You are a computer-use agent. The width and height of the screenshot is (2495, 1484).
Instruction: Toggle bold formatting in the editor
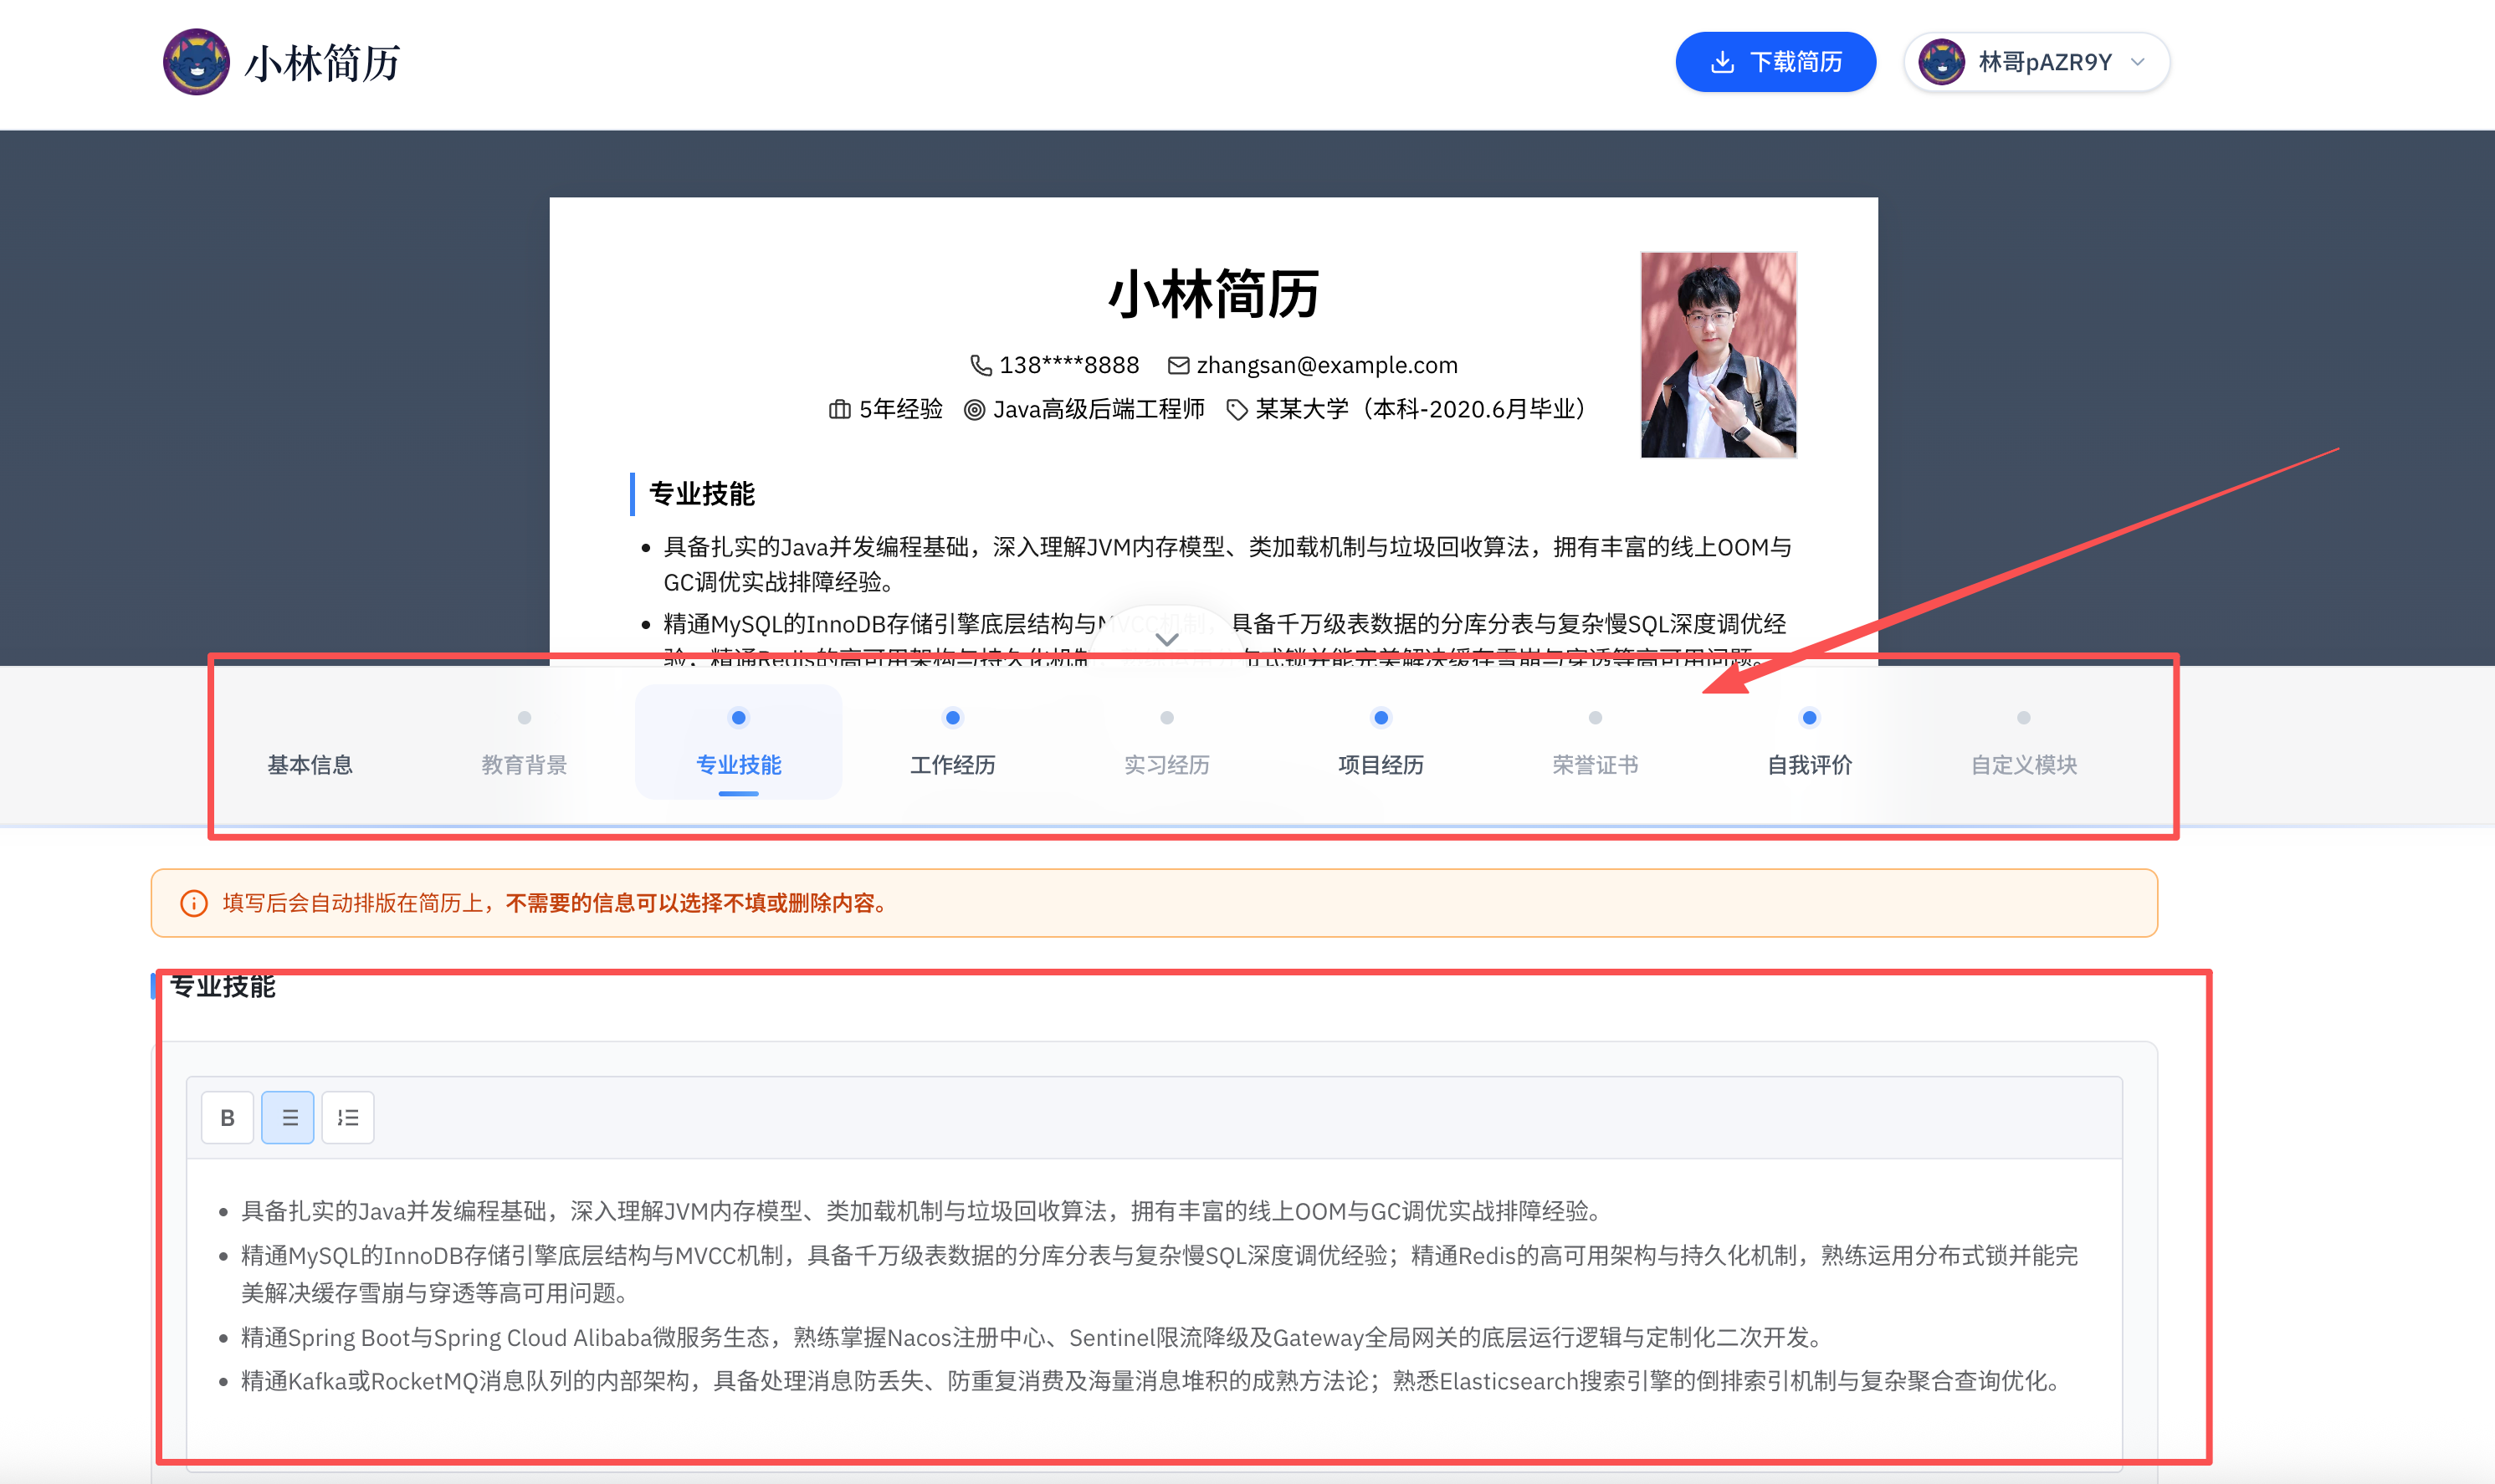click(227, 1117)
